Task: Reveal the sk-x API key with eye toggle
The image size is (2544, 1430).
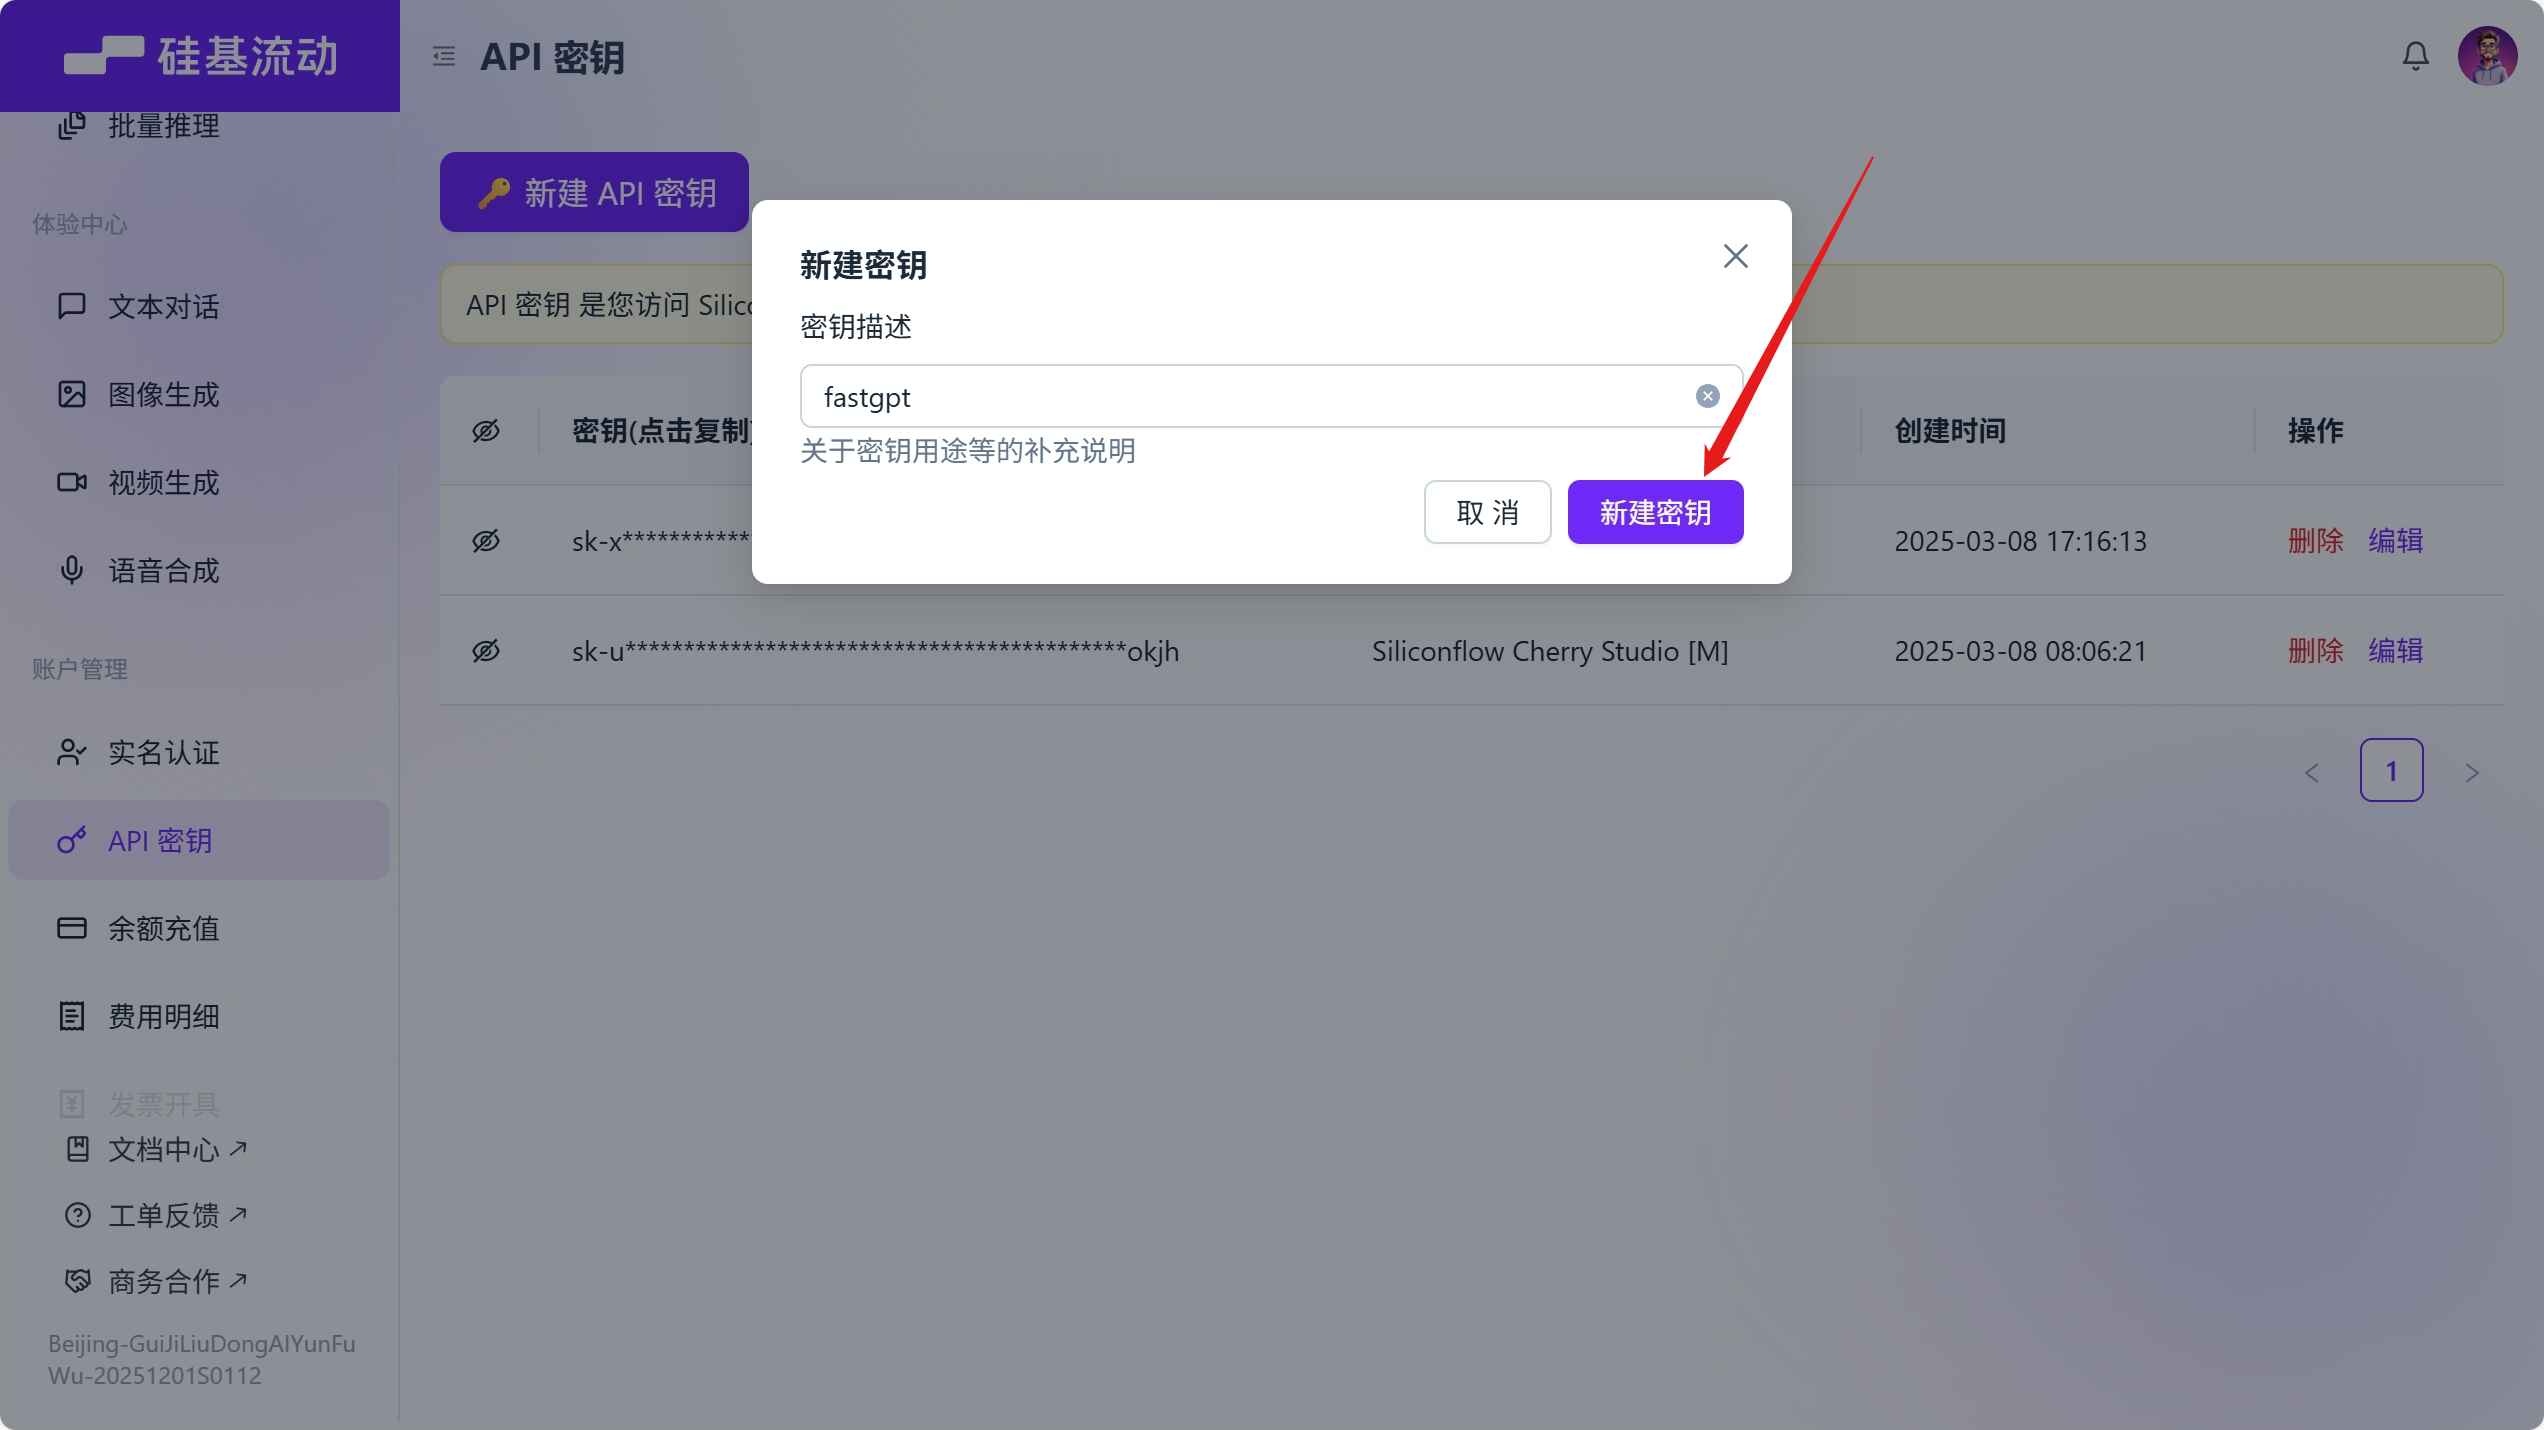Action: pos(485,540)
